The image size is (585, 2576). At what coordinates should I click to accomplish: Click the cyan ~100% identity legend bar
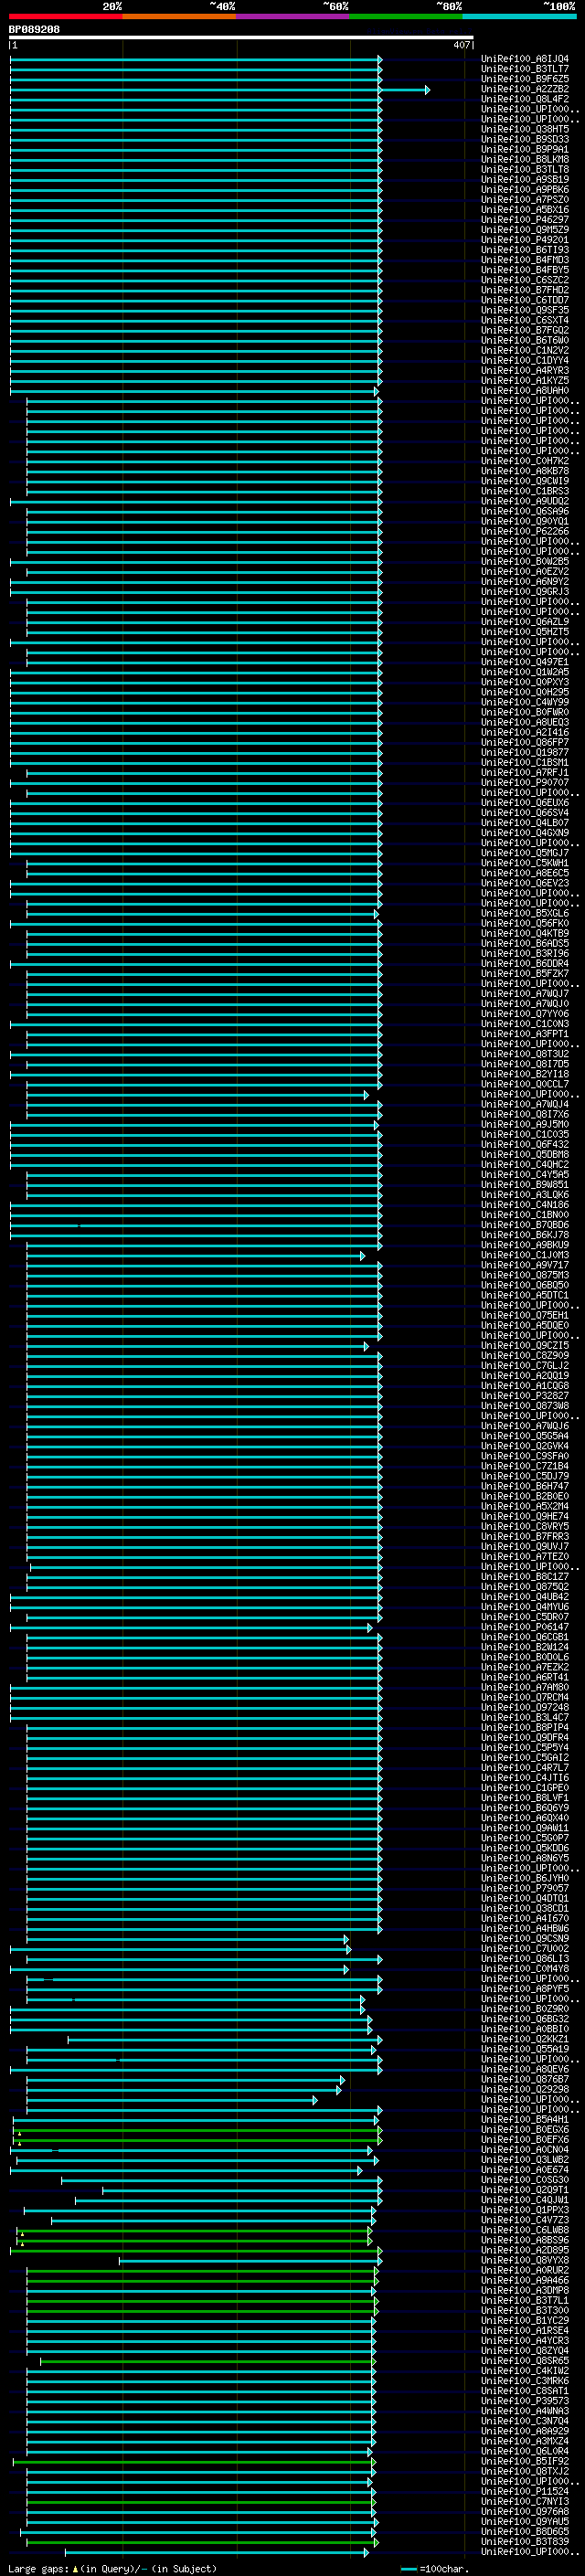(519, 16)
